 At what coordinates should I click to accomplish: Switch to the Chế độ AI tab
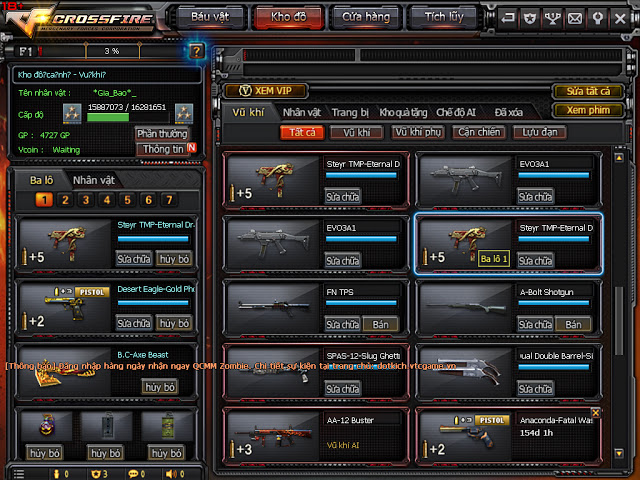(x=456, y=112)
